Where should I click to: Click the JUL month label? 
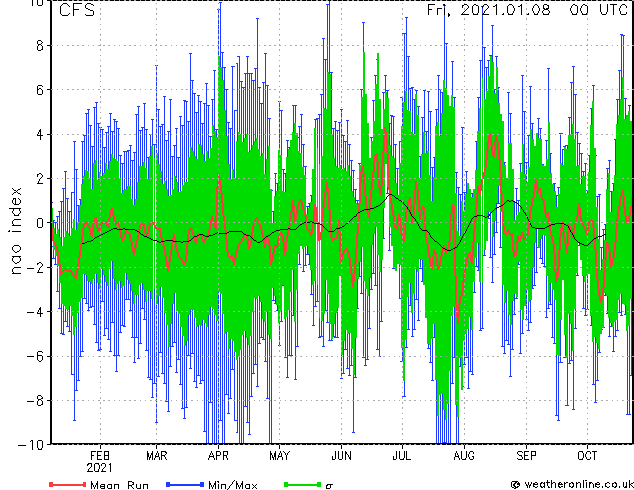pyautogui.click(x=402, y=456)
